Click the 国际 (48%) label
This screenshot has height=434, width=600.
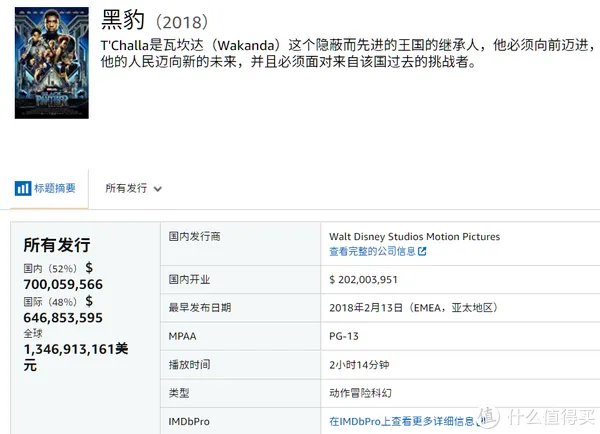[50, 302]
